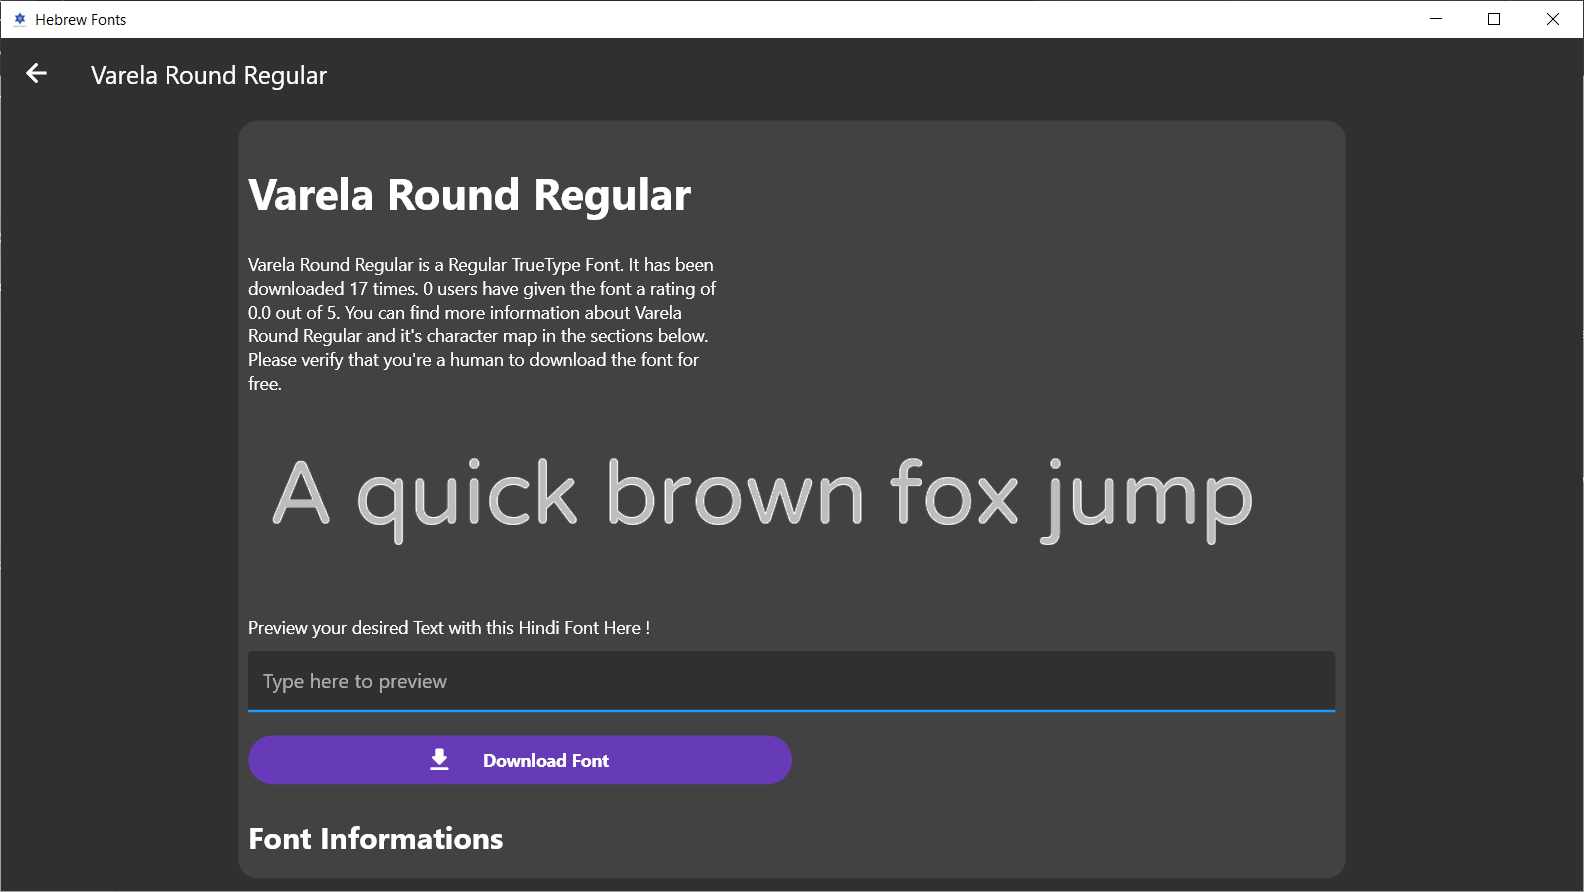Click the Hebrew Fonts app icon in title bar
This screenshot has width=1584, height=892.
(19, 19)
